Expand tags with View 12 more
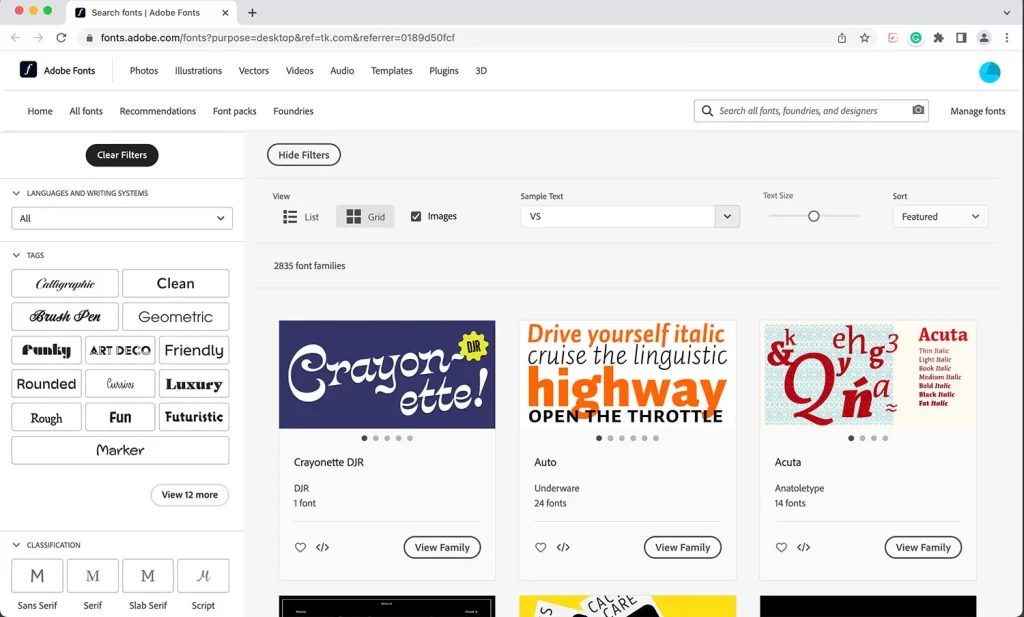Image resolution: width=1024 pixels, height=617 pixels. coord(189,495)
